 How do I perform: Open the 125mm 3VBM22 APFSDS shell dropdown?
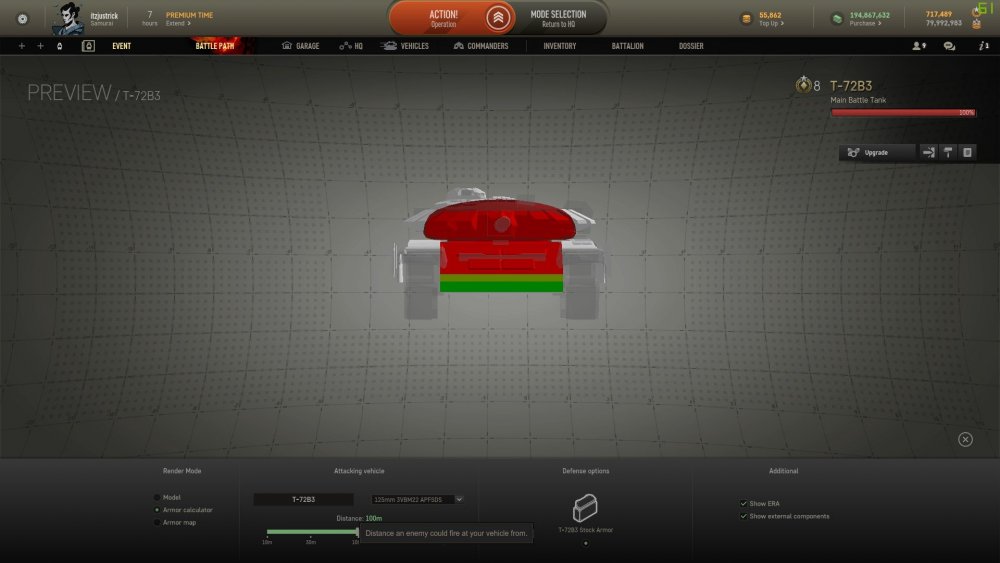[x=417, y=499]
